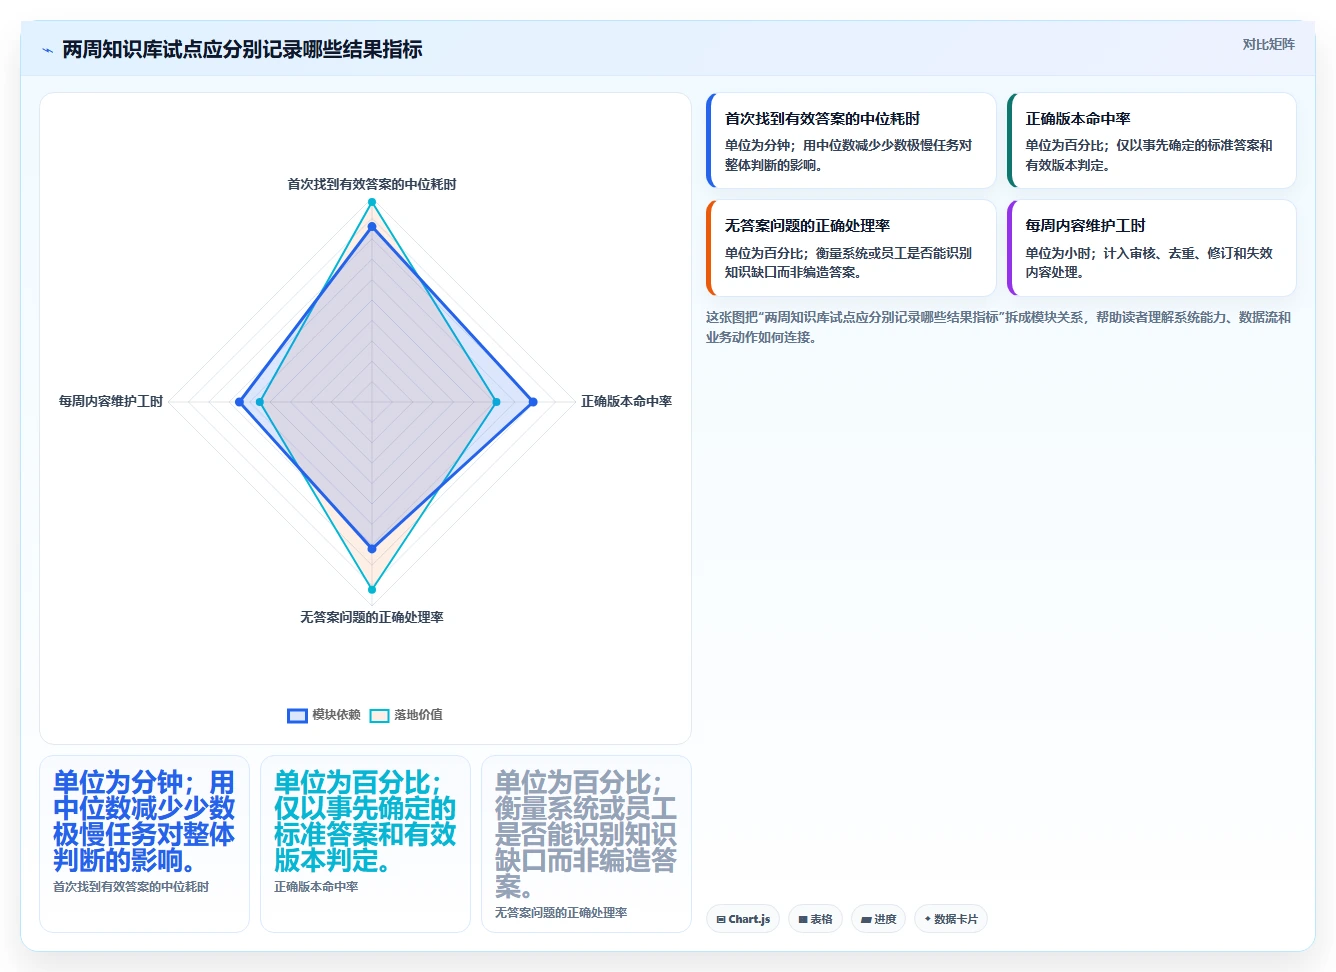This screenshot has width=1336, height=972.
Task: Click radar axis label 无答案问题的正确处理率
Action: (x=372, y=617)
